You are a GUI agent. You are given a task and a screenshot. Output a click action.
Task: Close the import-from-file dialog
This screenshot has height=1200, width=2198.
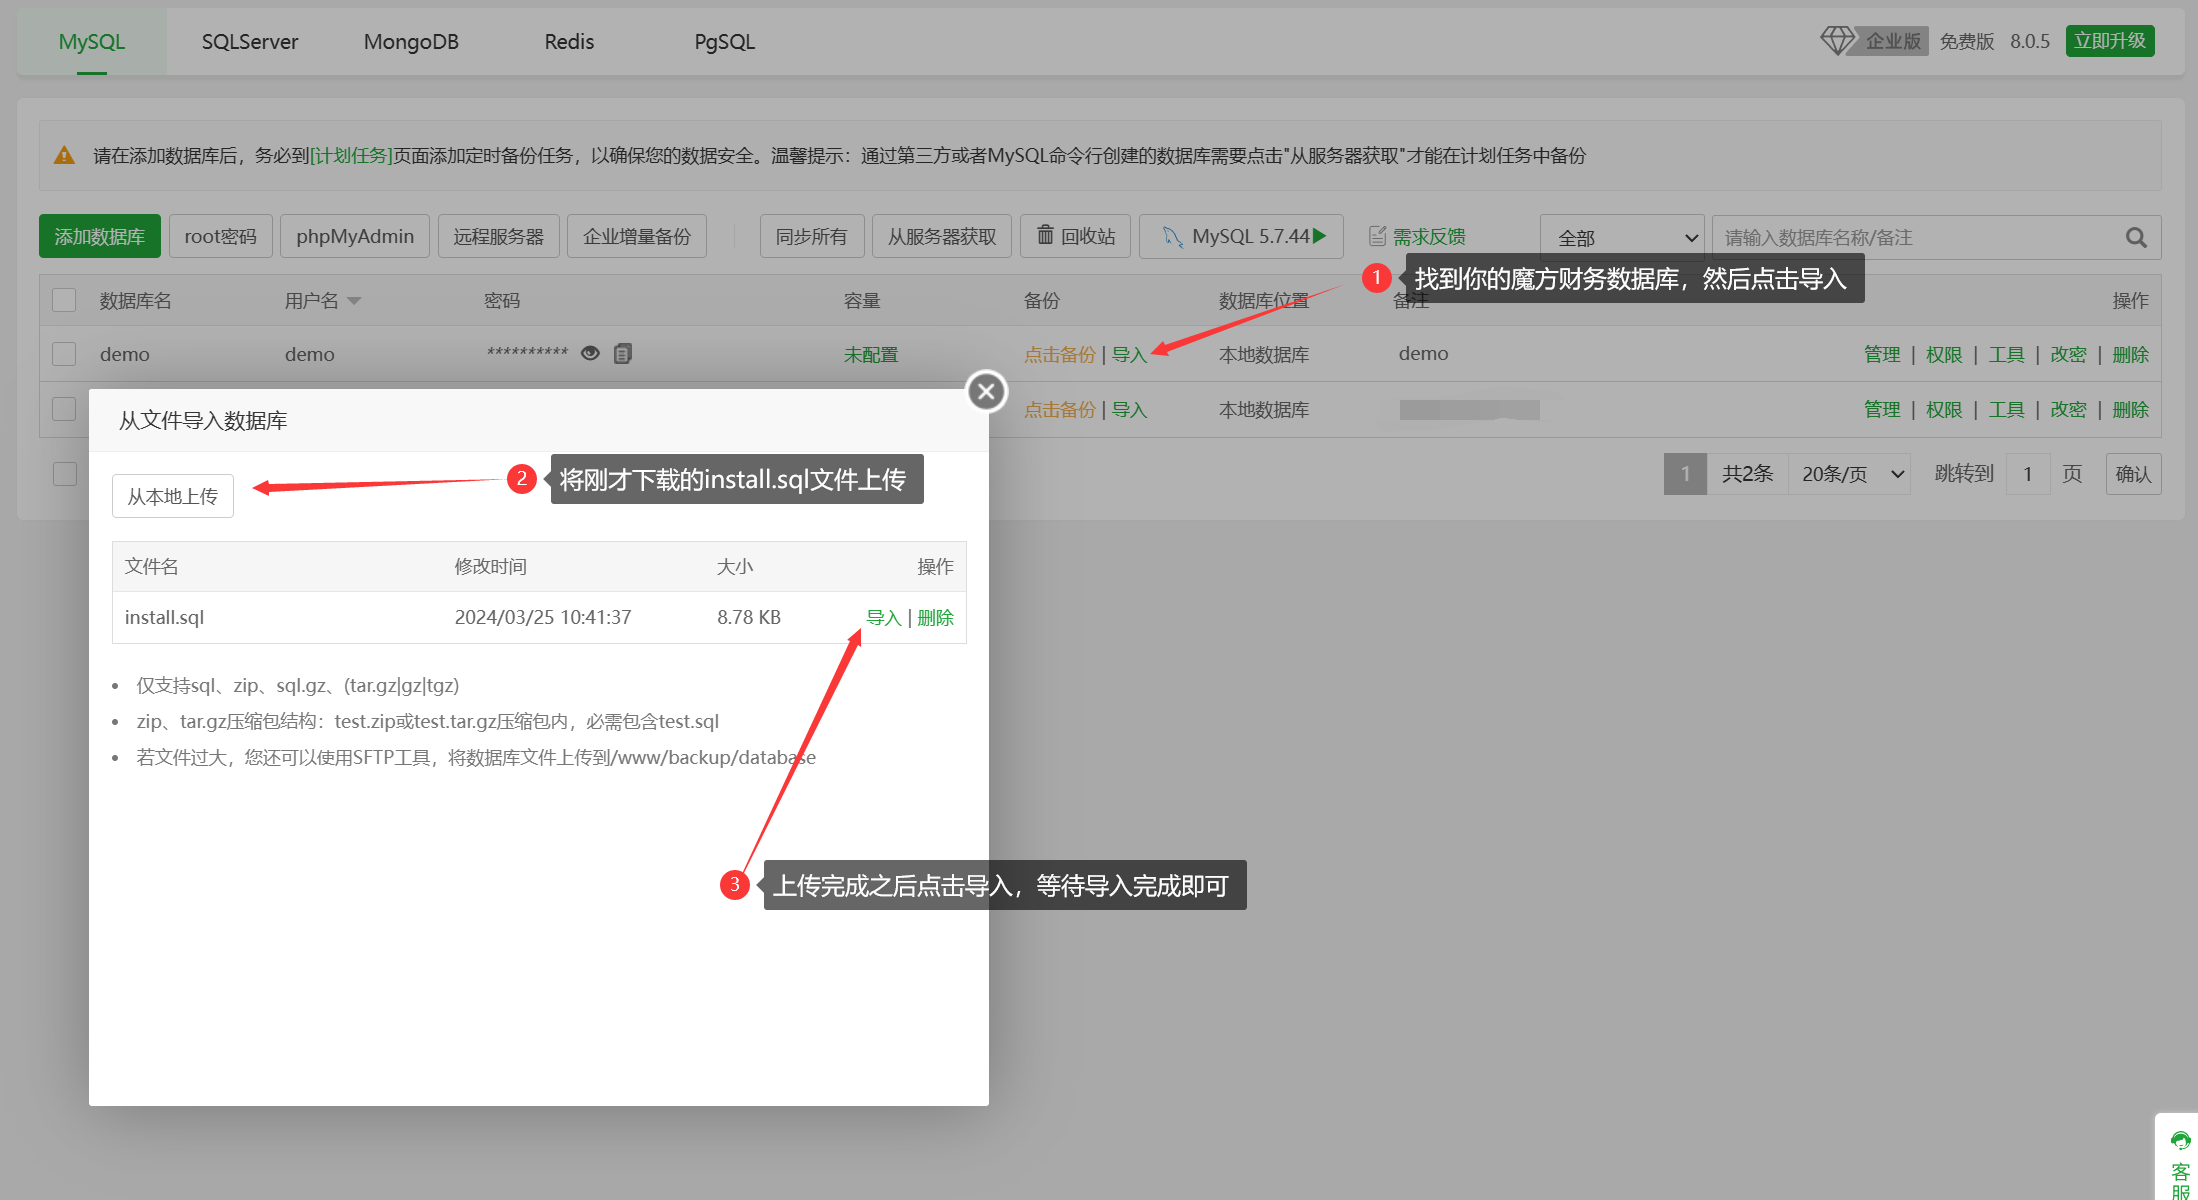(986, 391)
